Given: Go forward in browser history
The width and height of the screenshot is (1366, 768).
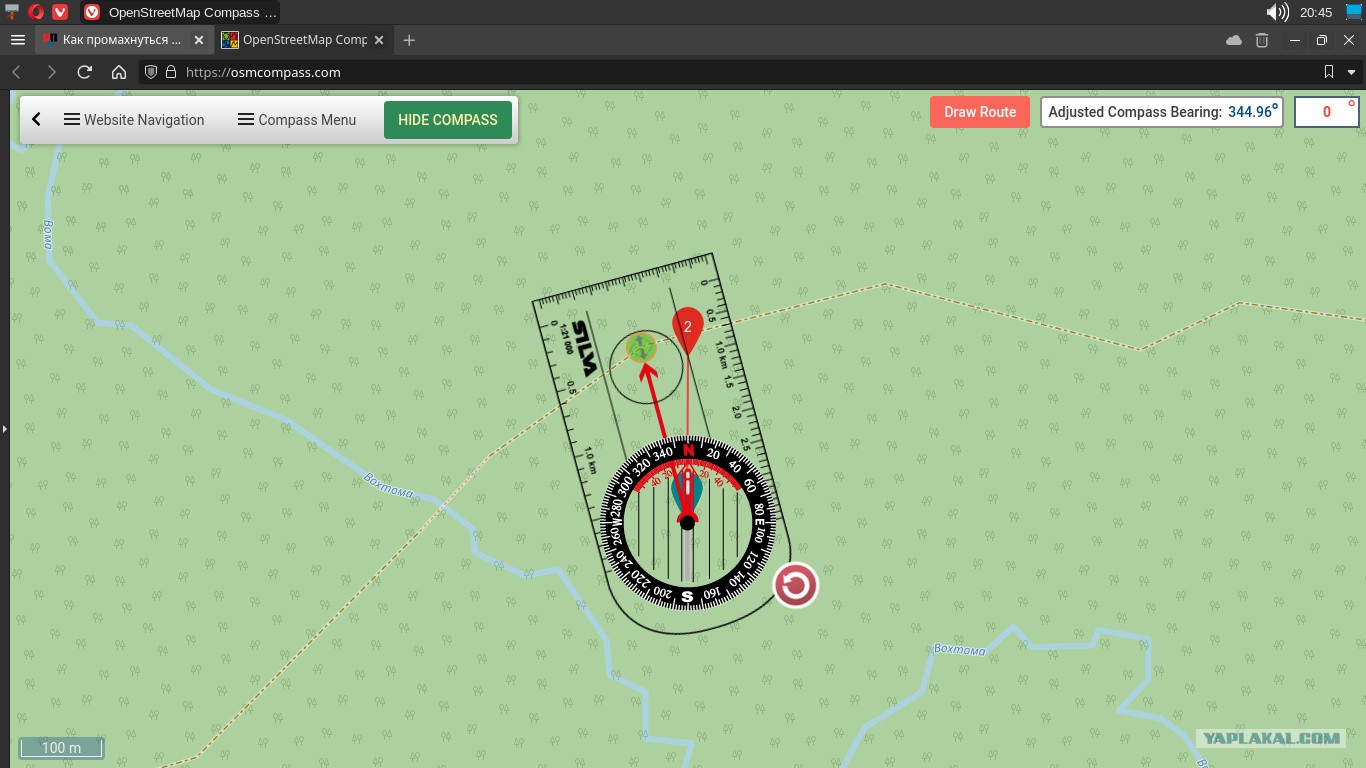Looking at the screenshot, I should pyautogui.click(x=51, y=72).
